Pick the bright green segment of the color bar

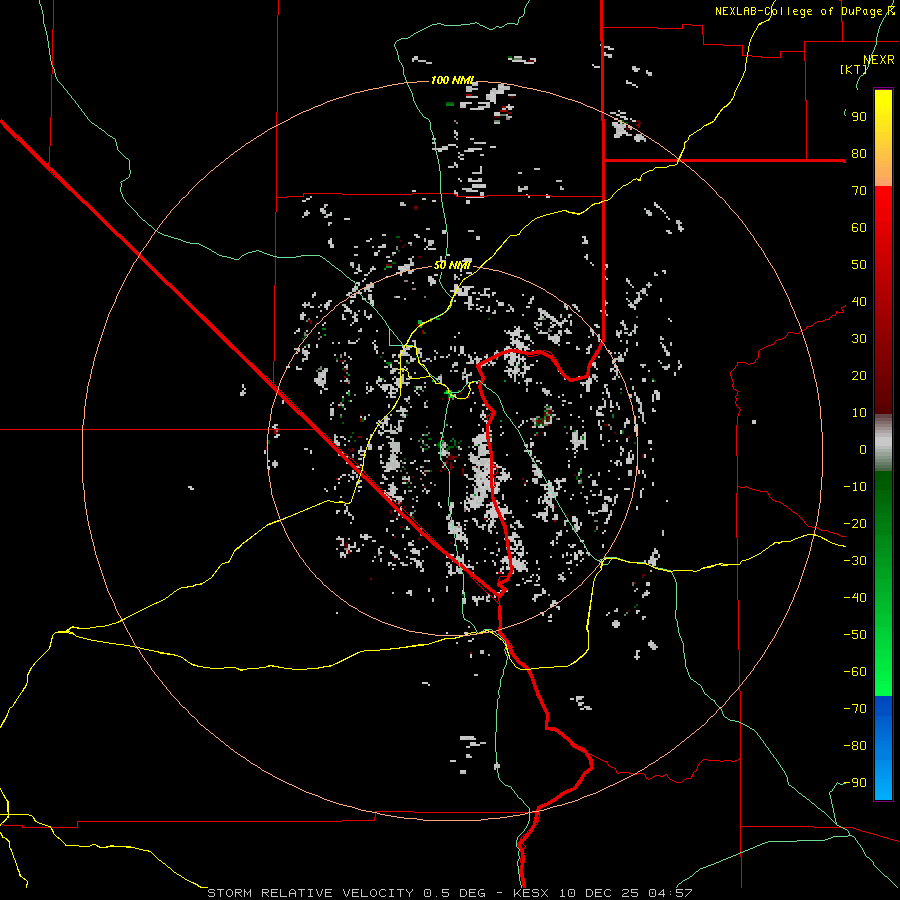tap(883, 583)
